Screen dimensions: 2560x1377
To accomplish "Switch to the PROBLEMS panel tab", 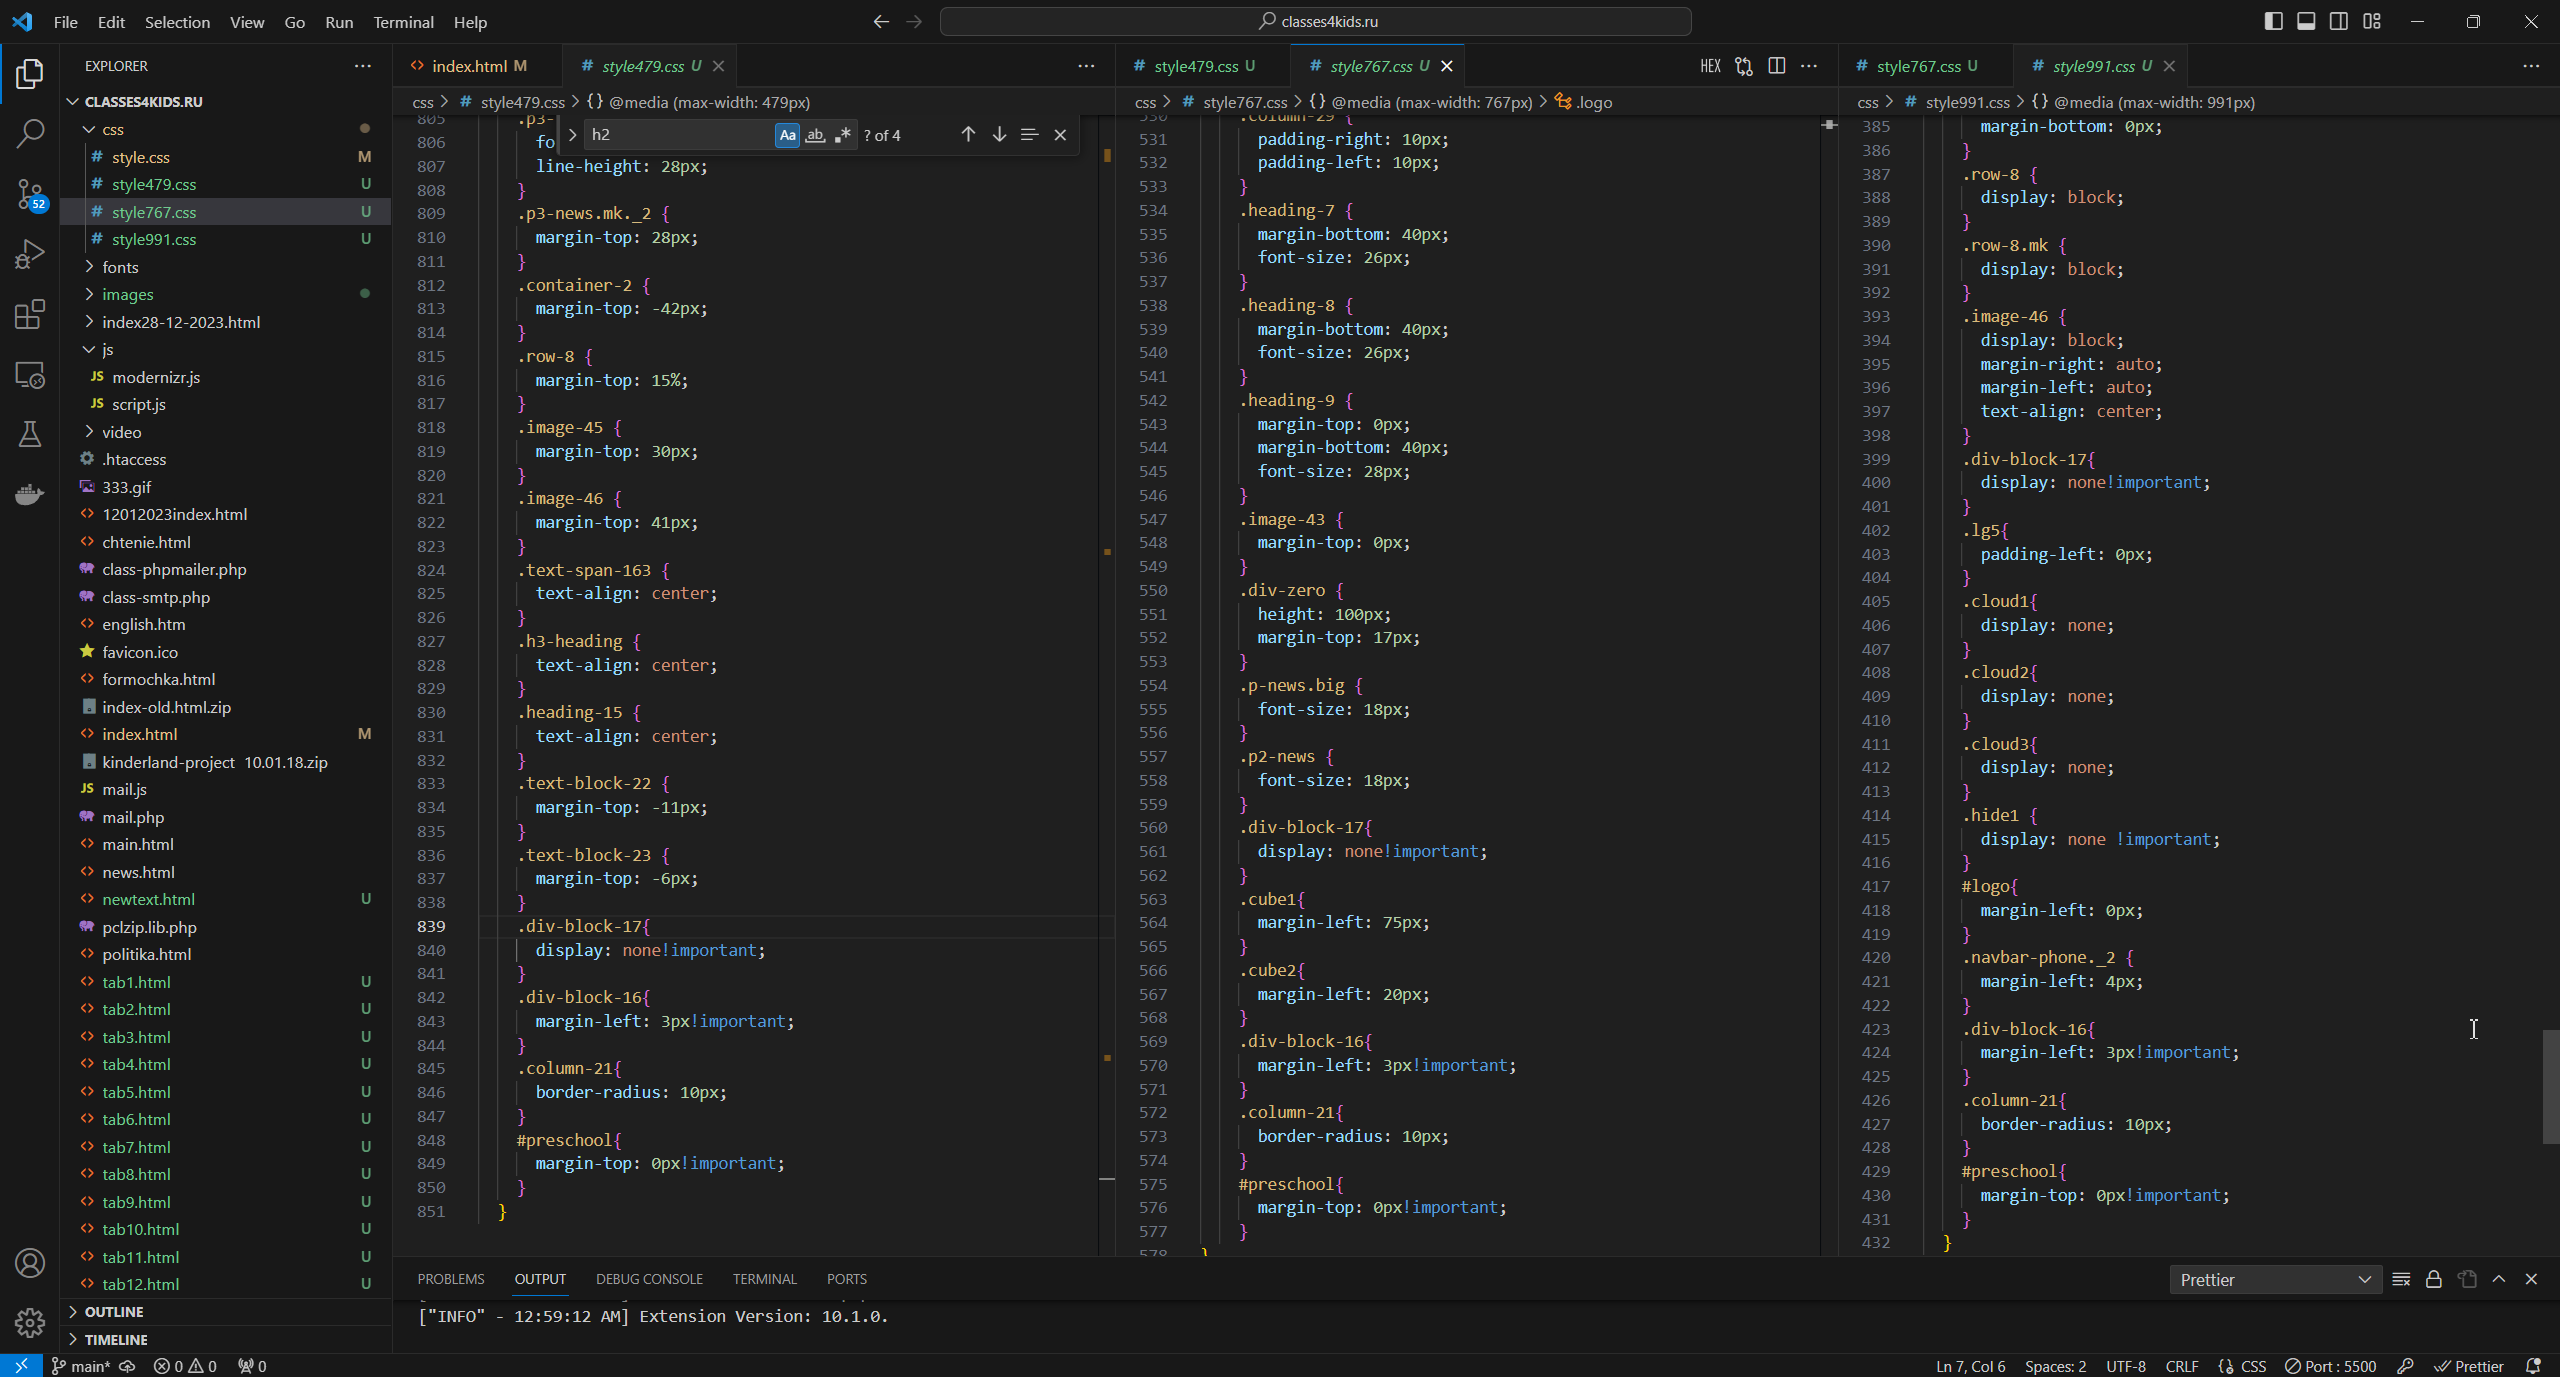I will [x=450, y=1279].
